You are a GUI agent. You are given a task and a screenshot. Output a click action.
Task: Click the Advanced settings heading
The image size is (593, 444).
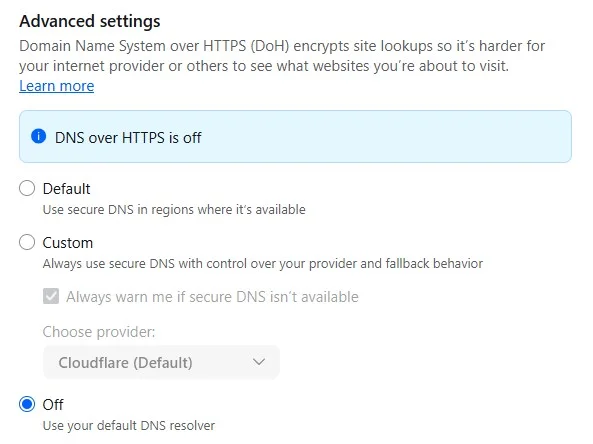pyautogui.click(x=90, y=21)
